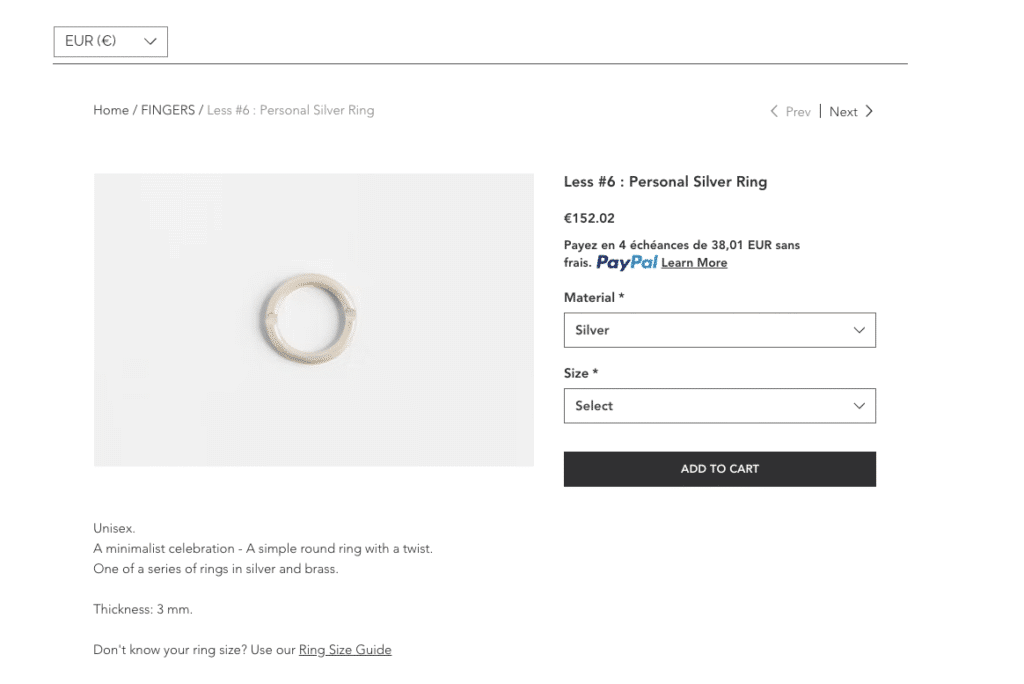Click the left chevron next to Prev
Image resolution: width=1024 pixels, height=684 pixels.
[x=772, y=111]
